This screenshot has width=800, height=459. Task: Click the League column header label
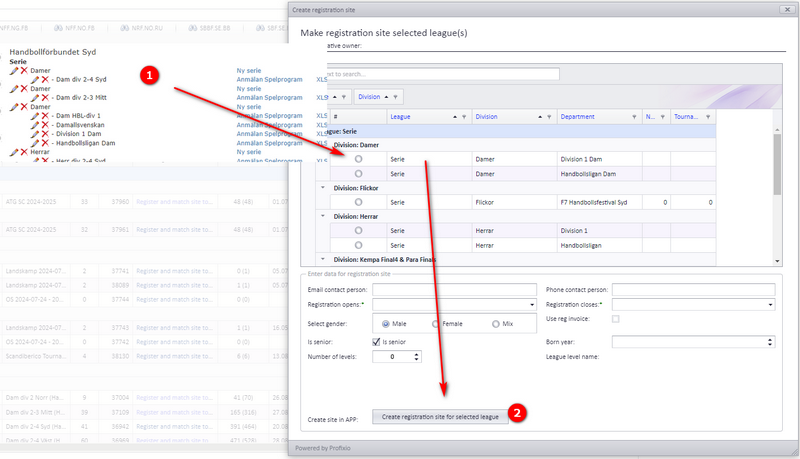click(x=401, y=117)
